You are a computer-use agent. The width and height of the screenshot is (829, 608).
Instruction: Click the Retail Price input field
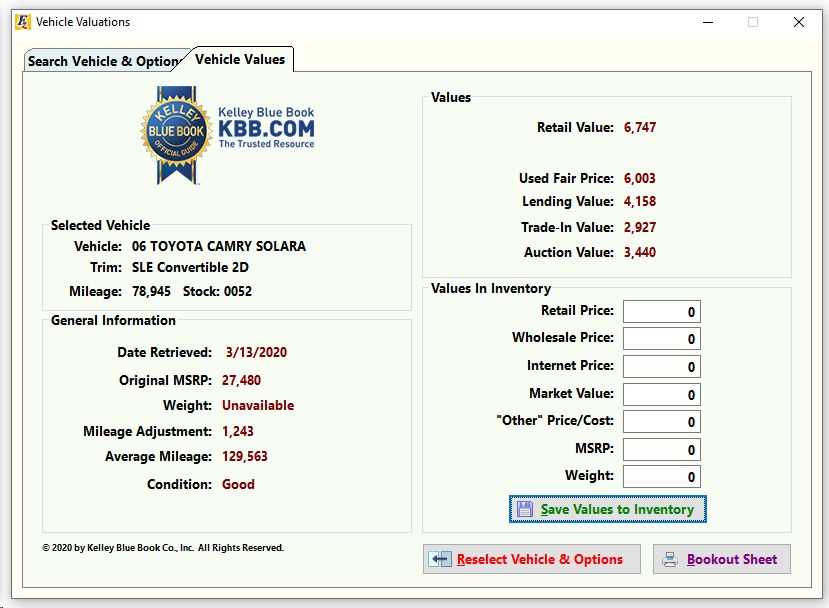coord(661,310)
